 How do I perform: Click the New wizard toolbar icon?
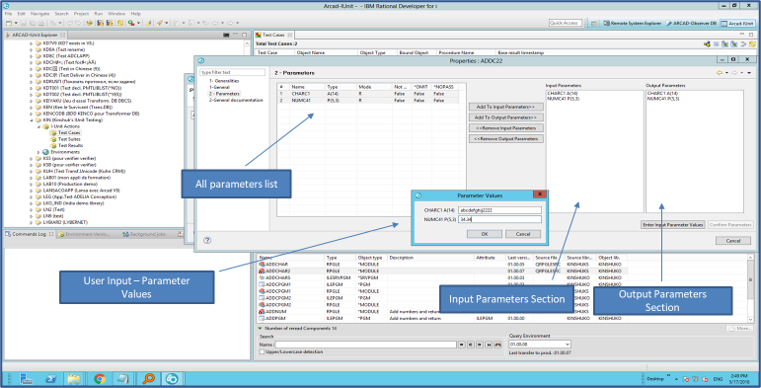[9, 23]
